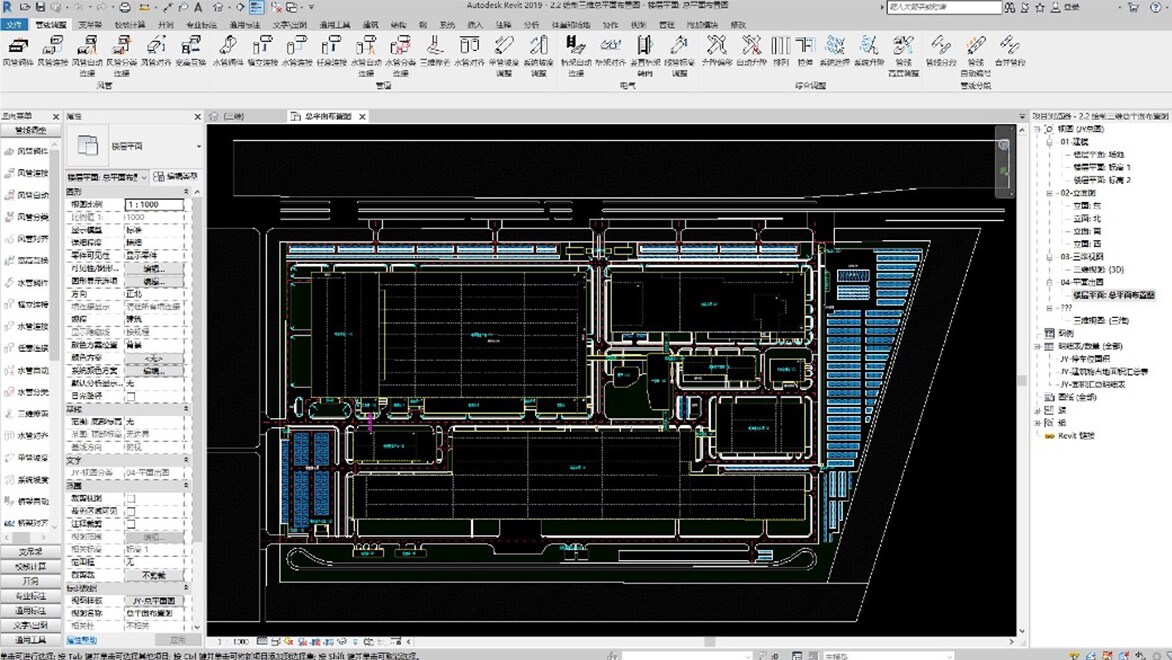Click the 风管构件 duct fitting ribbon icon
Image resolution: width=1172 pixels, height=660 pixels.
point(18,51)
